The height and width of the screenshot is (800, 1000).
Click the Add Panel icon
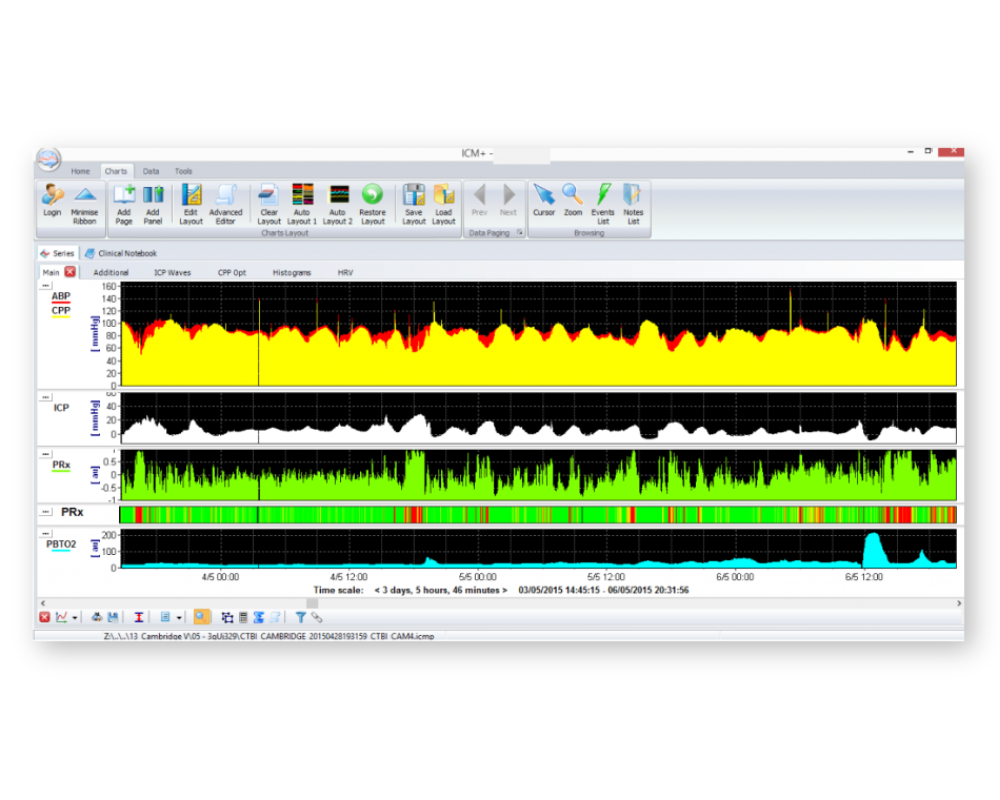click(x=152, y=196)
